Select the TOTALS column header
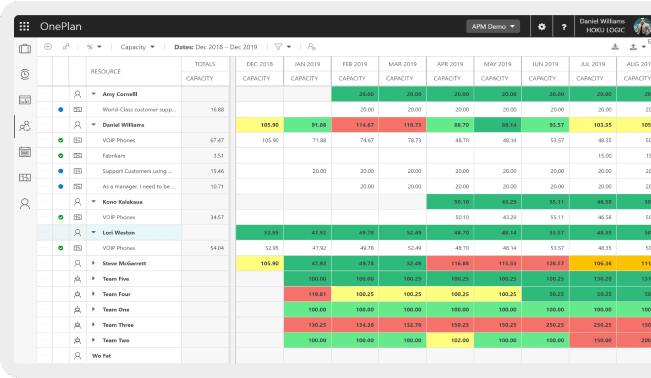 coord(205,64)
